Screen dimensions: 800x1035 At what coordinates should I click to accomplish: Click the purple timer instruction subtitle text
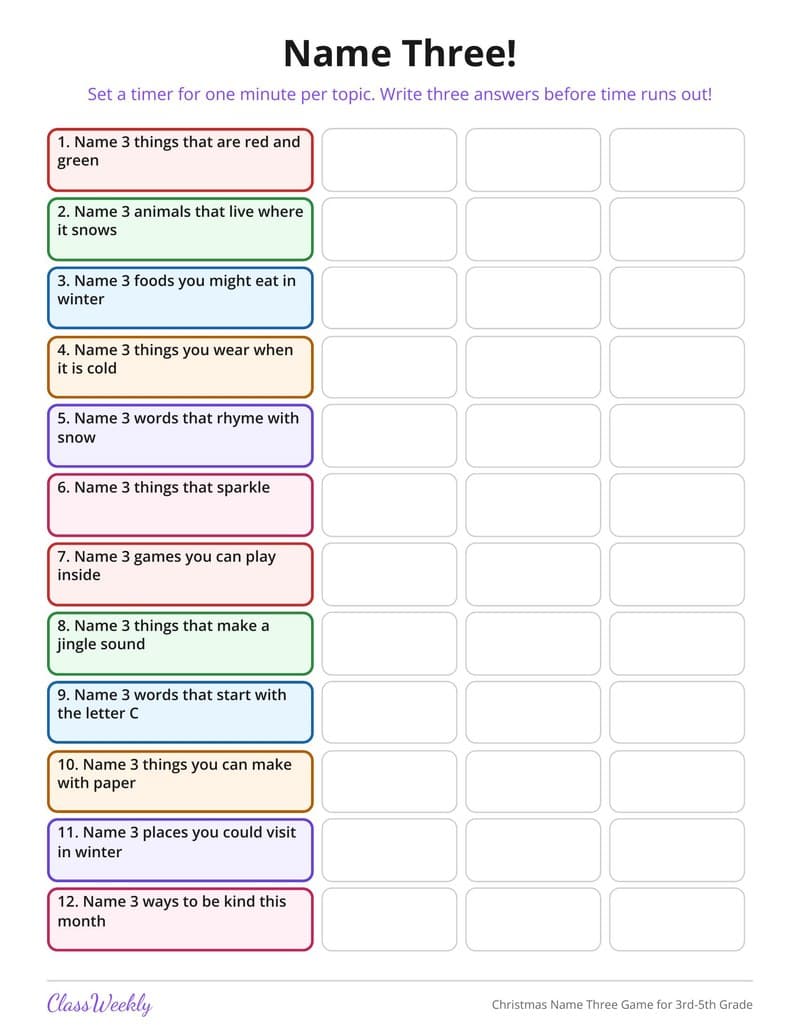pyautogui.click(x=400, y=94)
